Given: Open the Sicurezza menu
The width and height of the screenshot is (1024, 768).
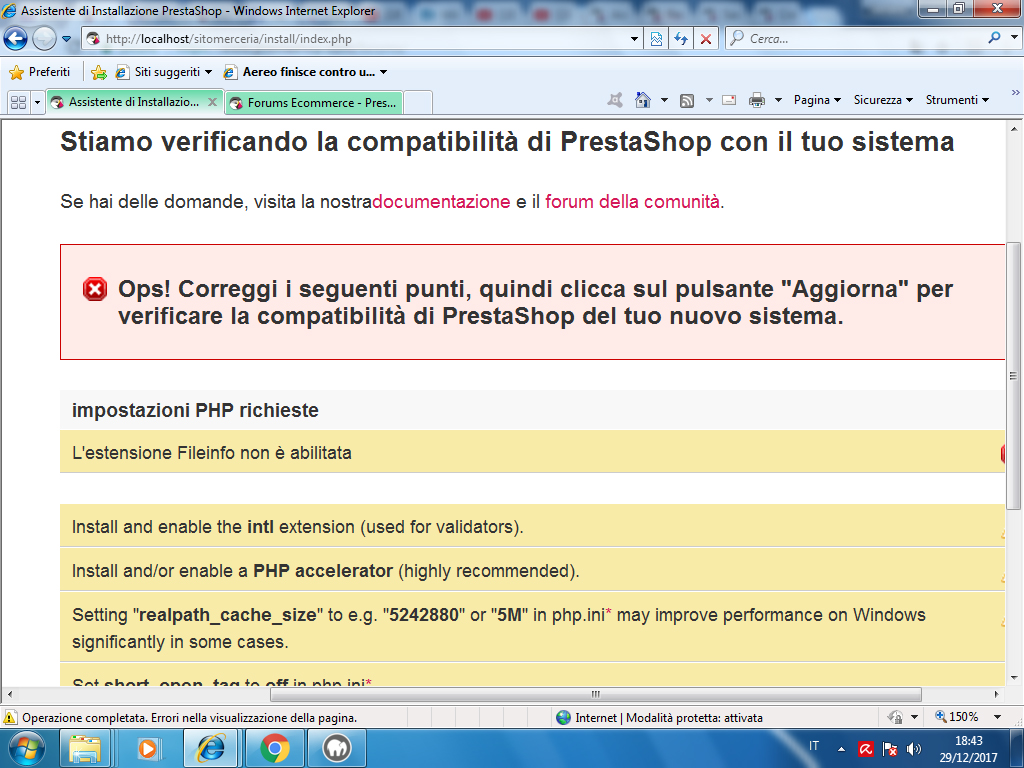Looking at the screenshot, I should (883, 100).
